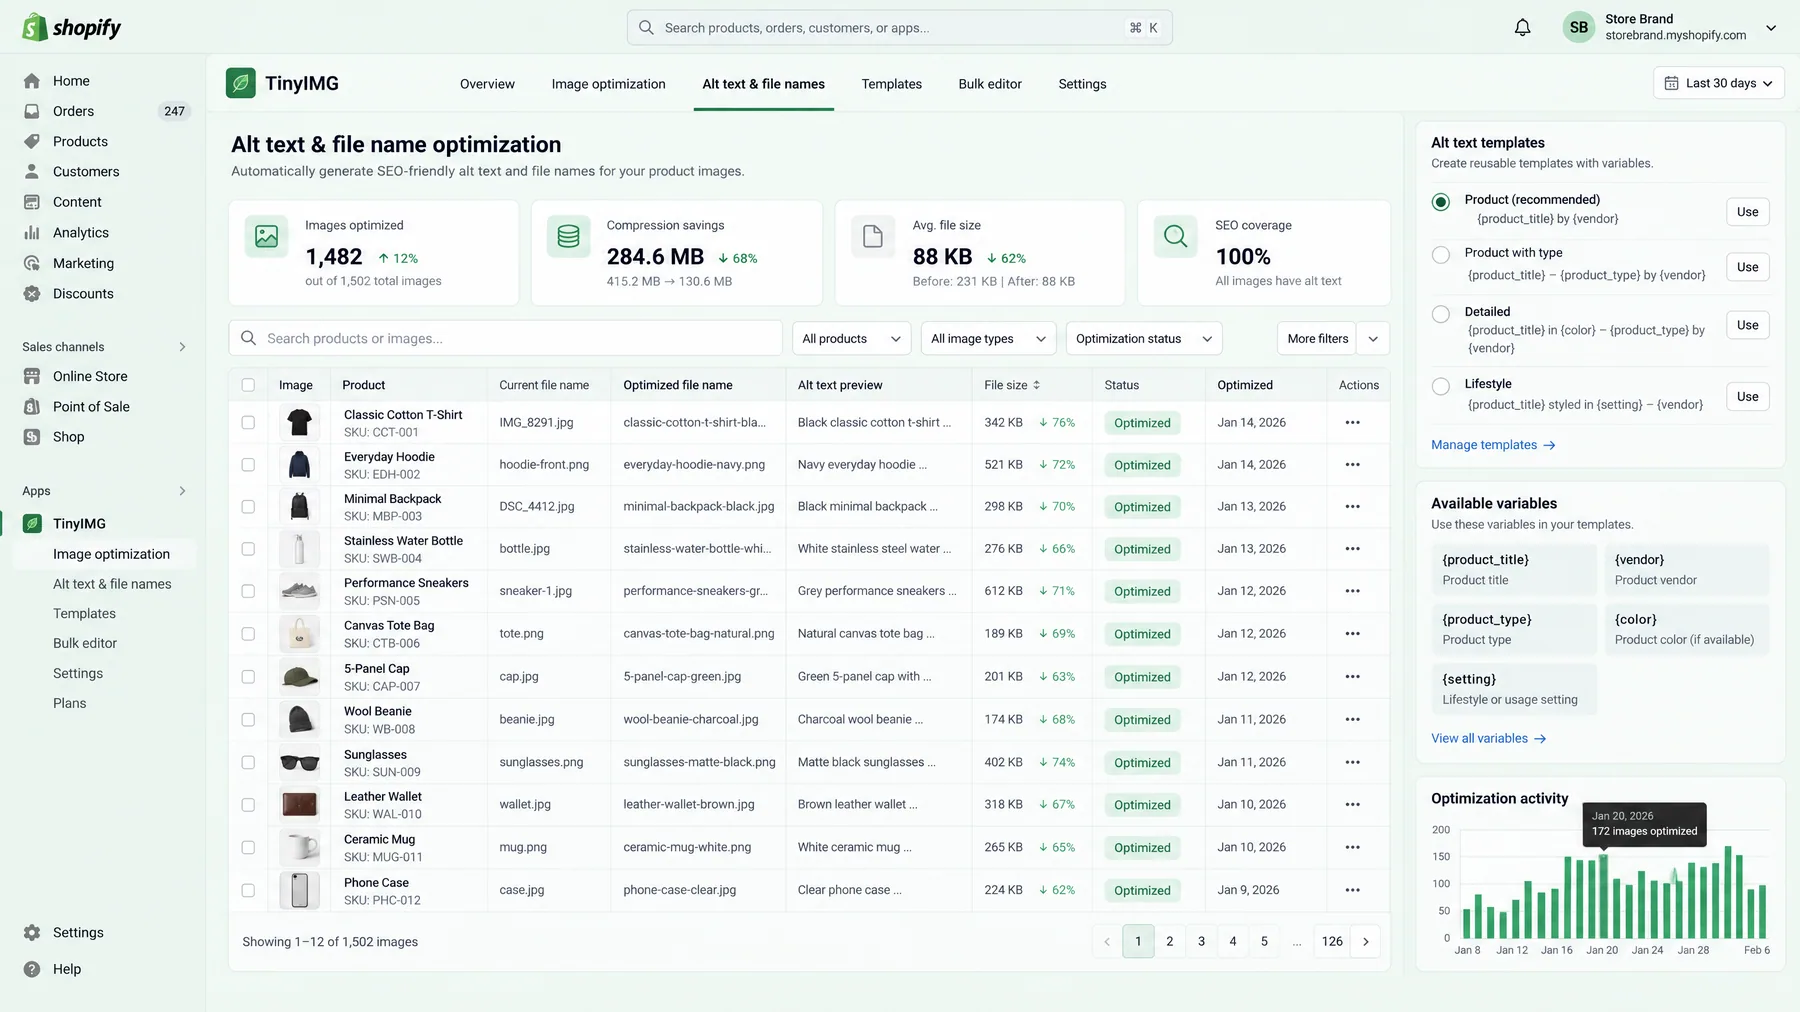This screenshot has height=1012, width=1800.
Task: Switch to the Templates tab
Action: tap(891, 84)
